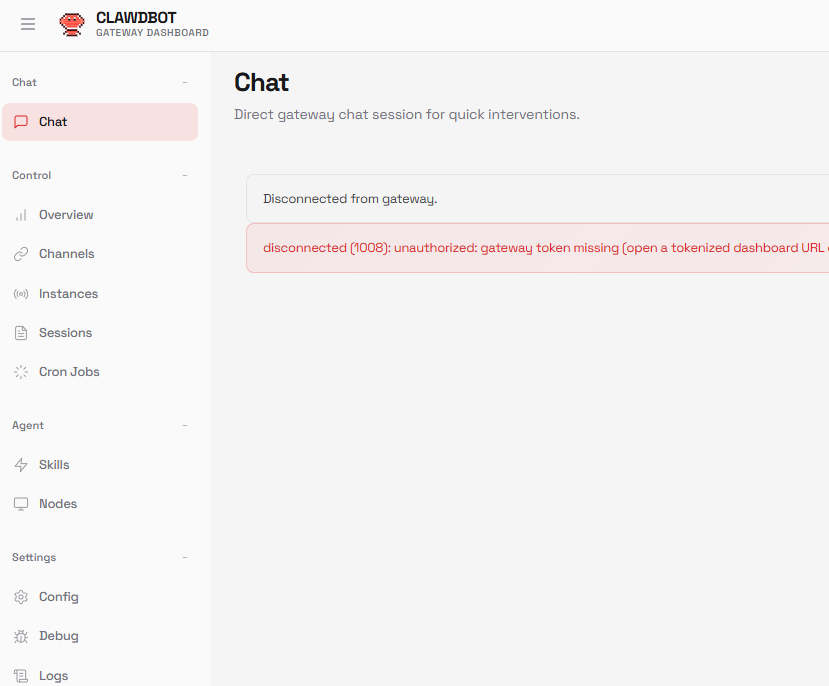Click the Config gear icon
Image resolution: width=829 pixels, height=686 pixels.
click(21, 597)
